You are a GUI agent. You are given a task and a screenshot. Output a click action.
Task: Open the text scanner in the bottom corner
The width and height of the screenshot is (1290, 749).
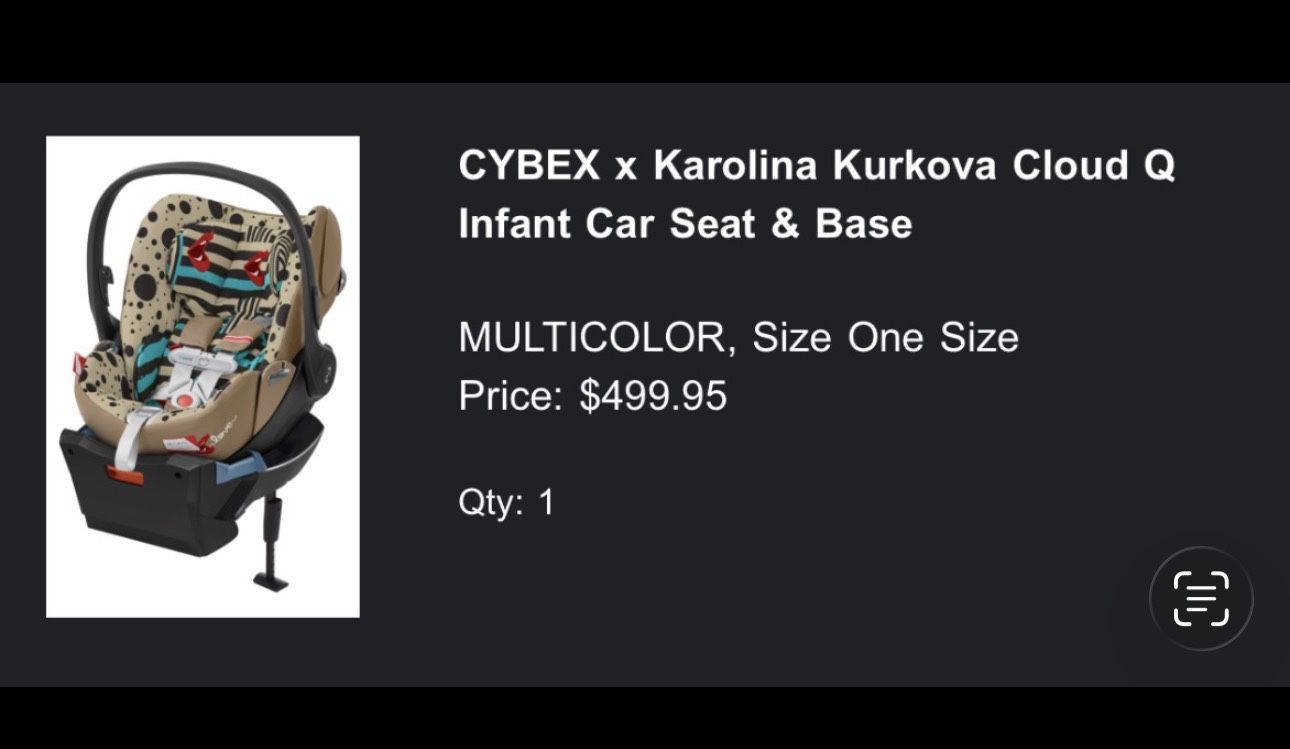point(1201,599)
